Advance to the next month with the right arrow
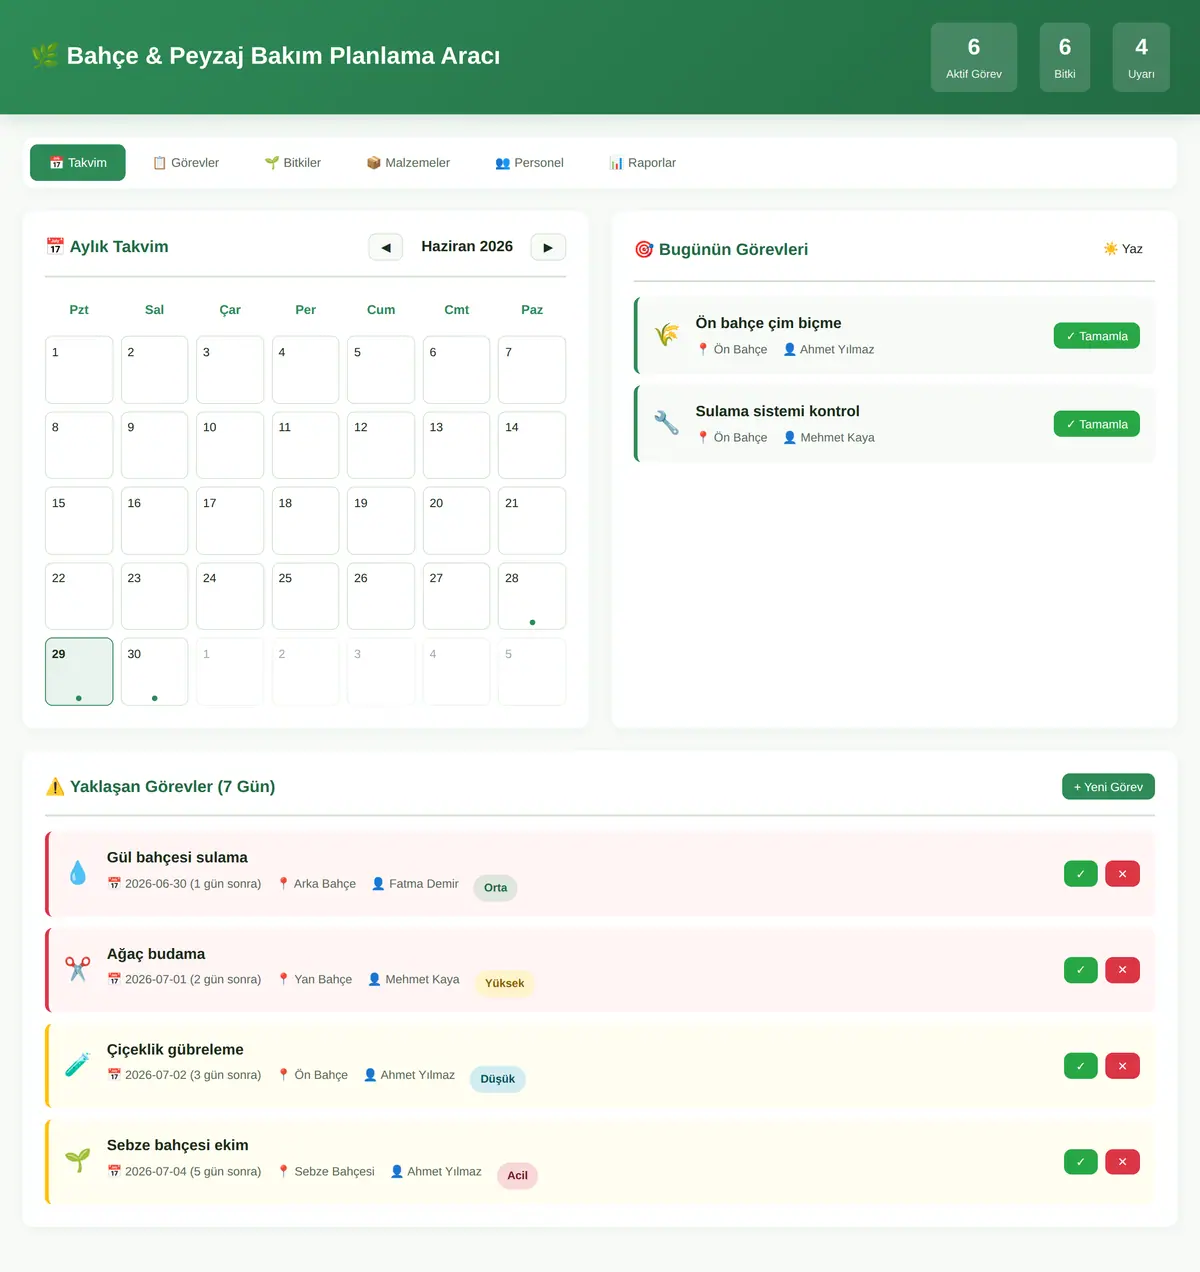Image resolution: width=1200 pixels, height=1272 pixels. click(x=548, y=247)
